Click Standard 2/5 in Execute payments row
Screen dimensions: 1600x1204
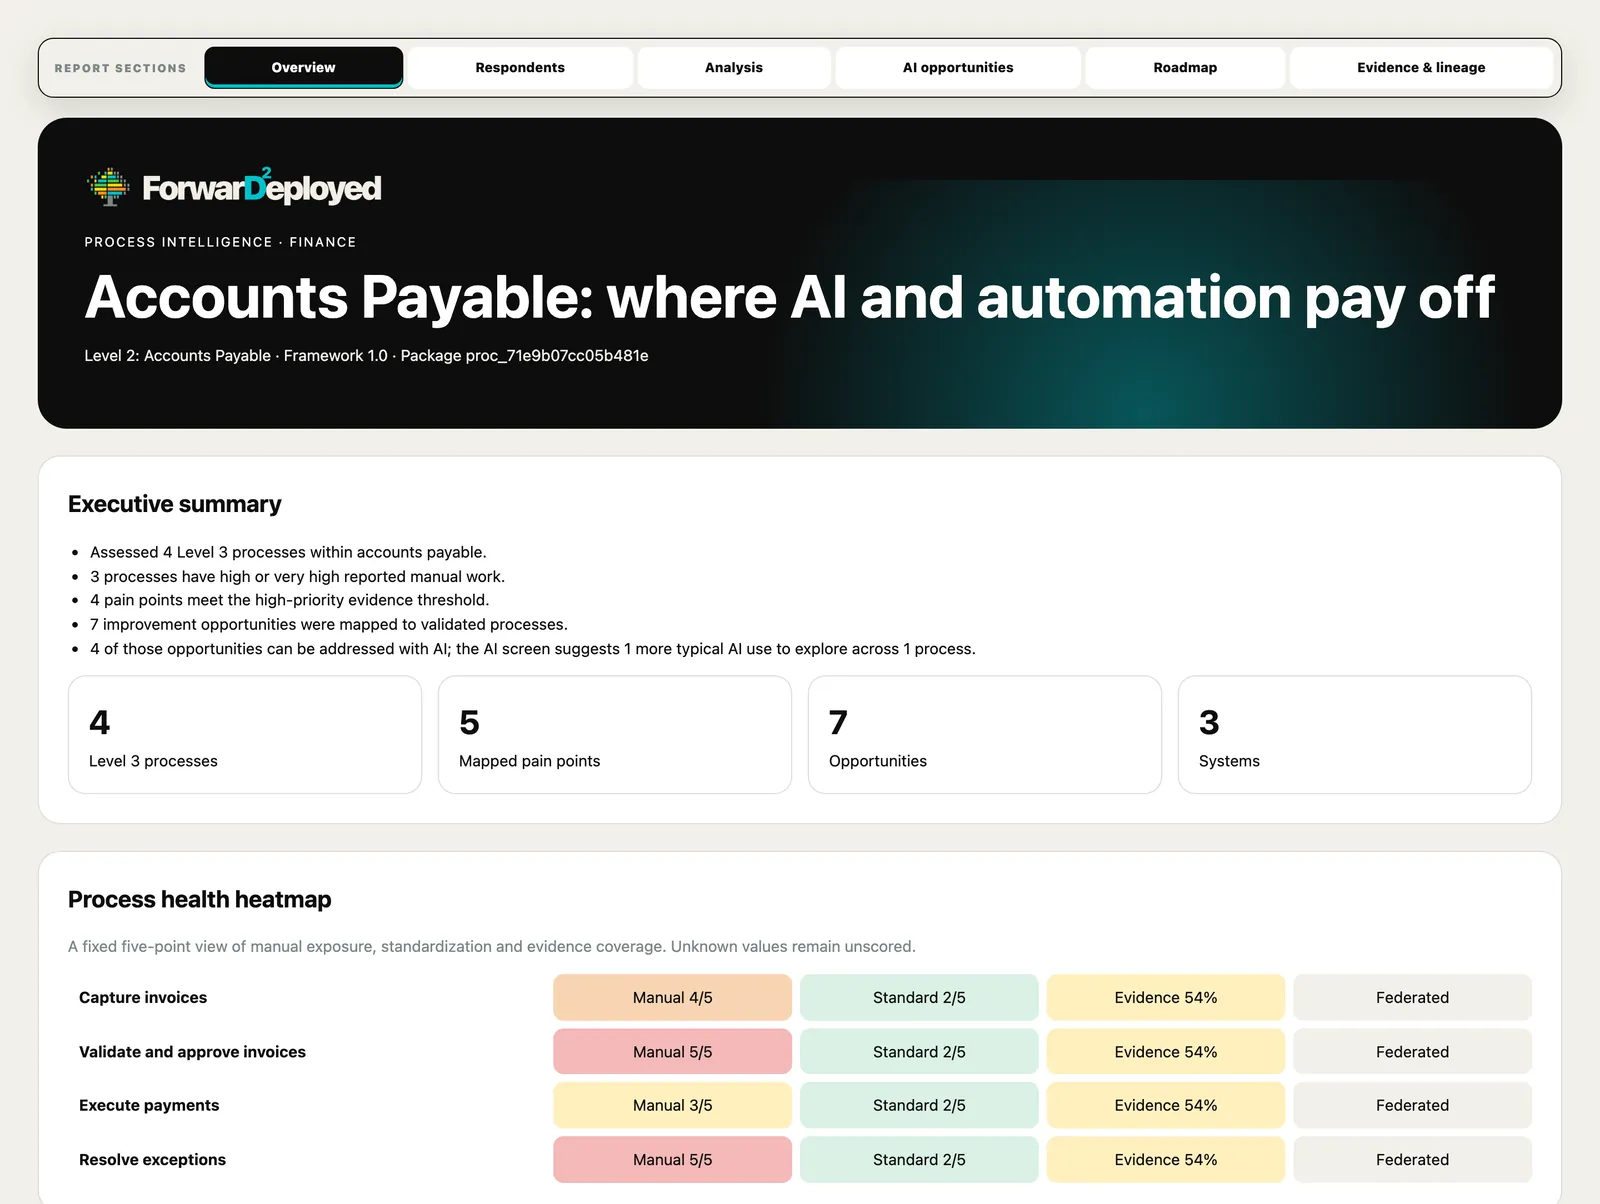coord(919,1105)
